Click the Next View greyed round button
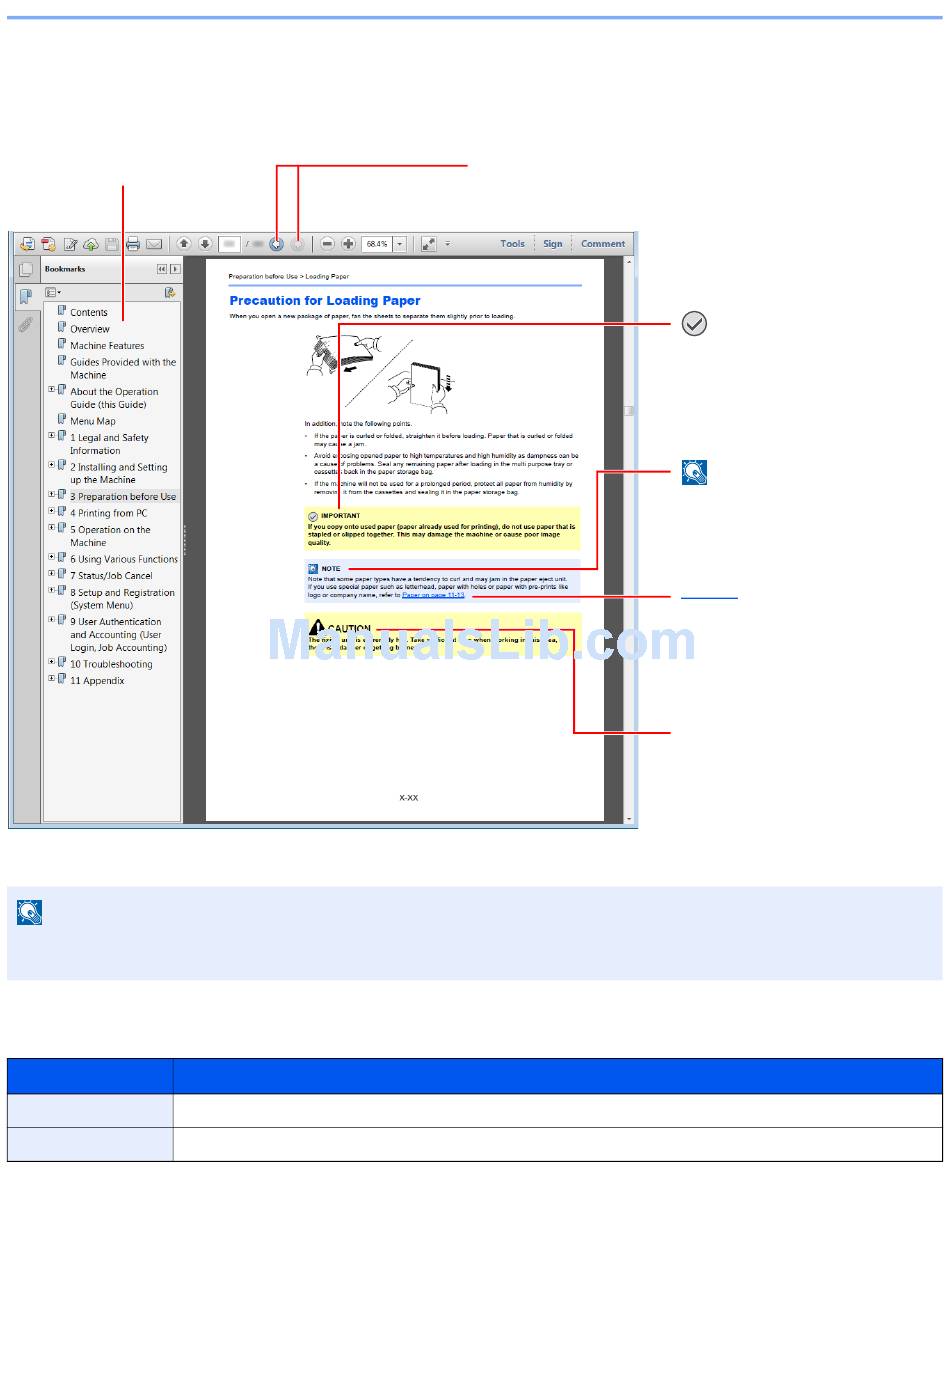Viewport: 950px width, 1388px height. coord(297,244)
